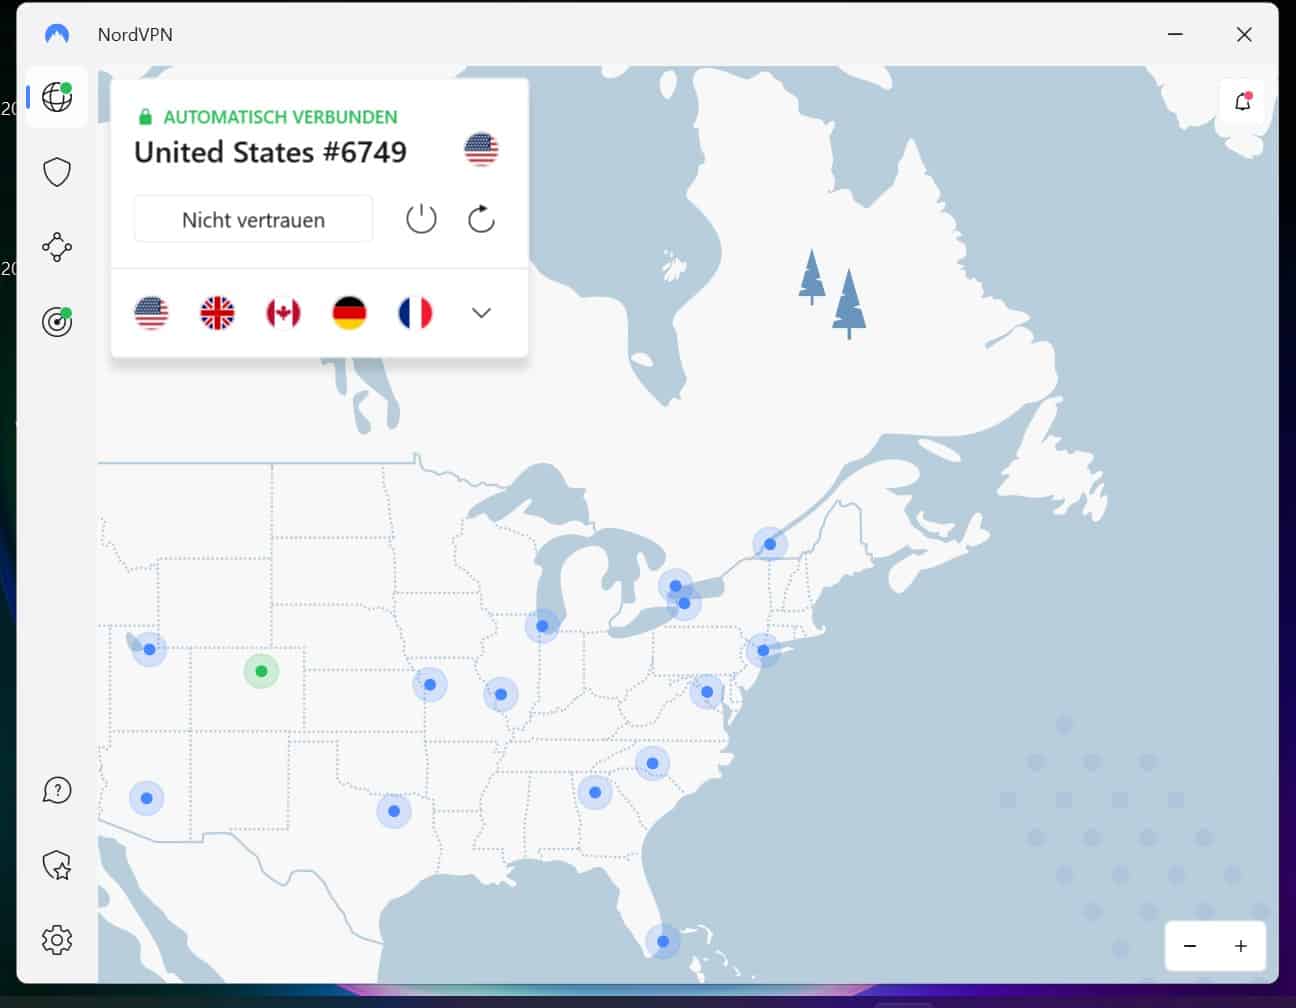Open the globe map view in sidebar

57,97
